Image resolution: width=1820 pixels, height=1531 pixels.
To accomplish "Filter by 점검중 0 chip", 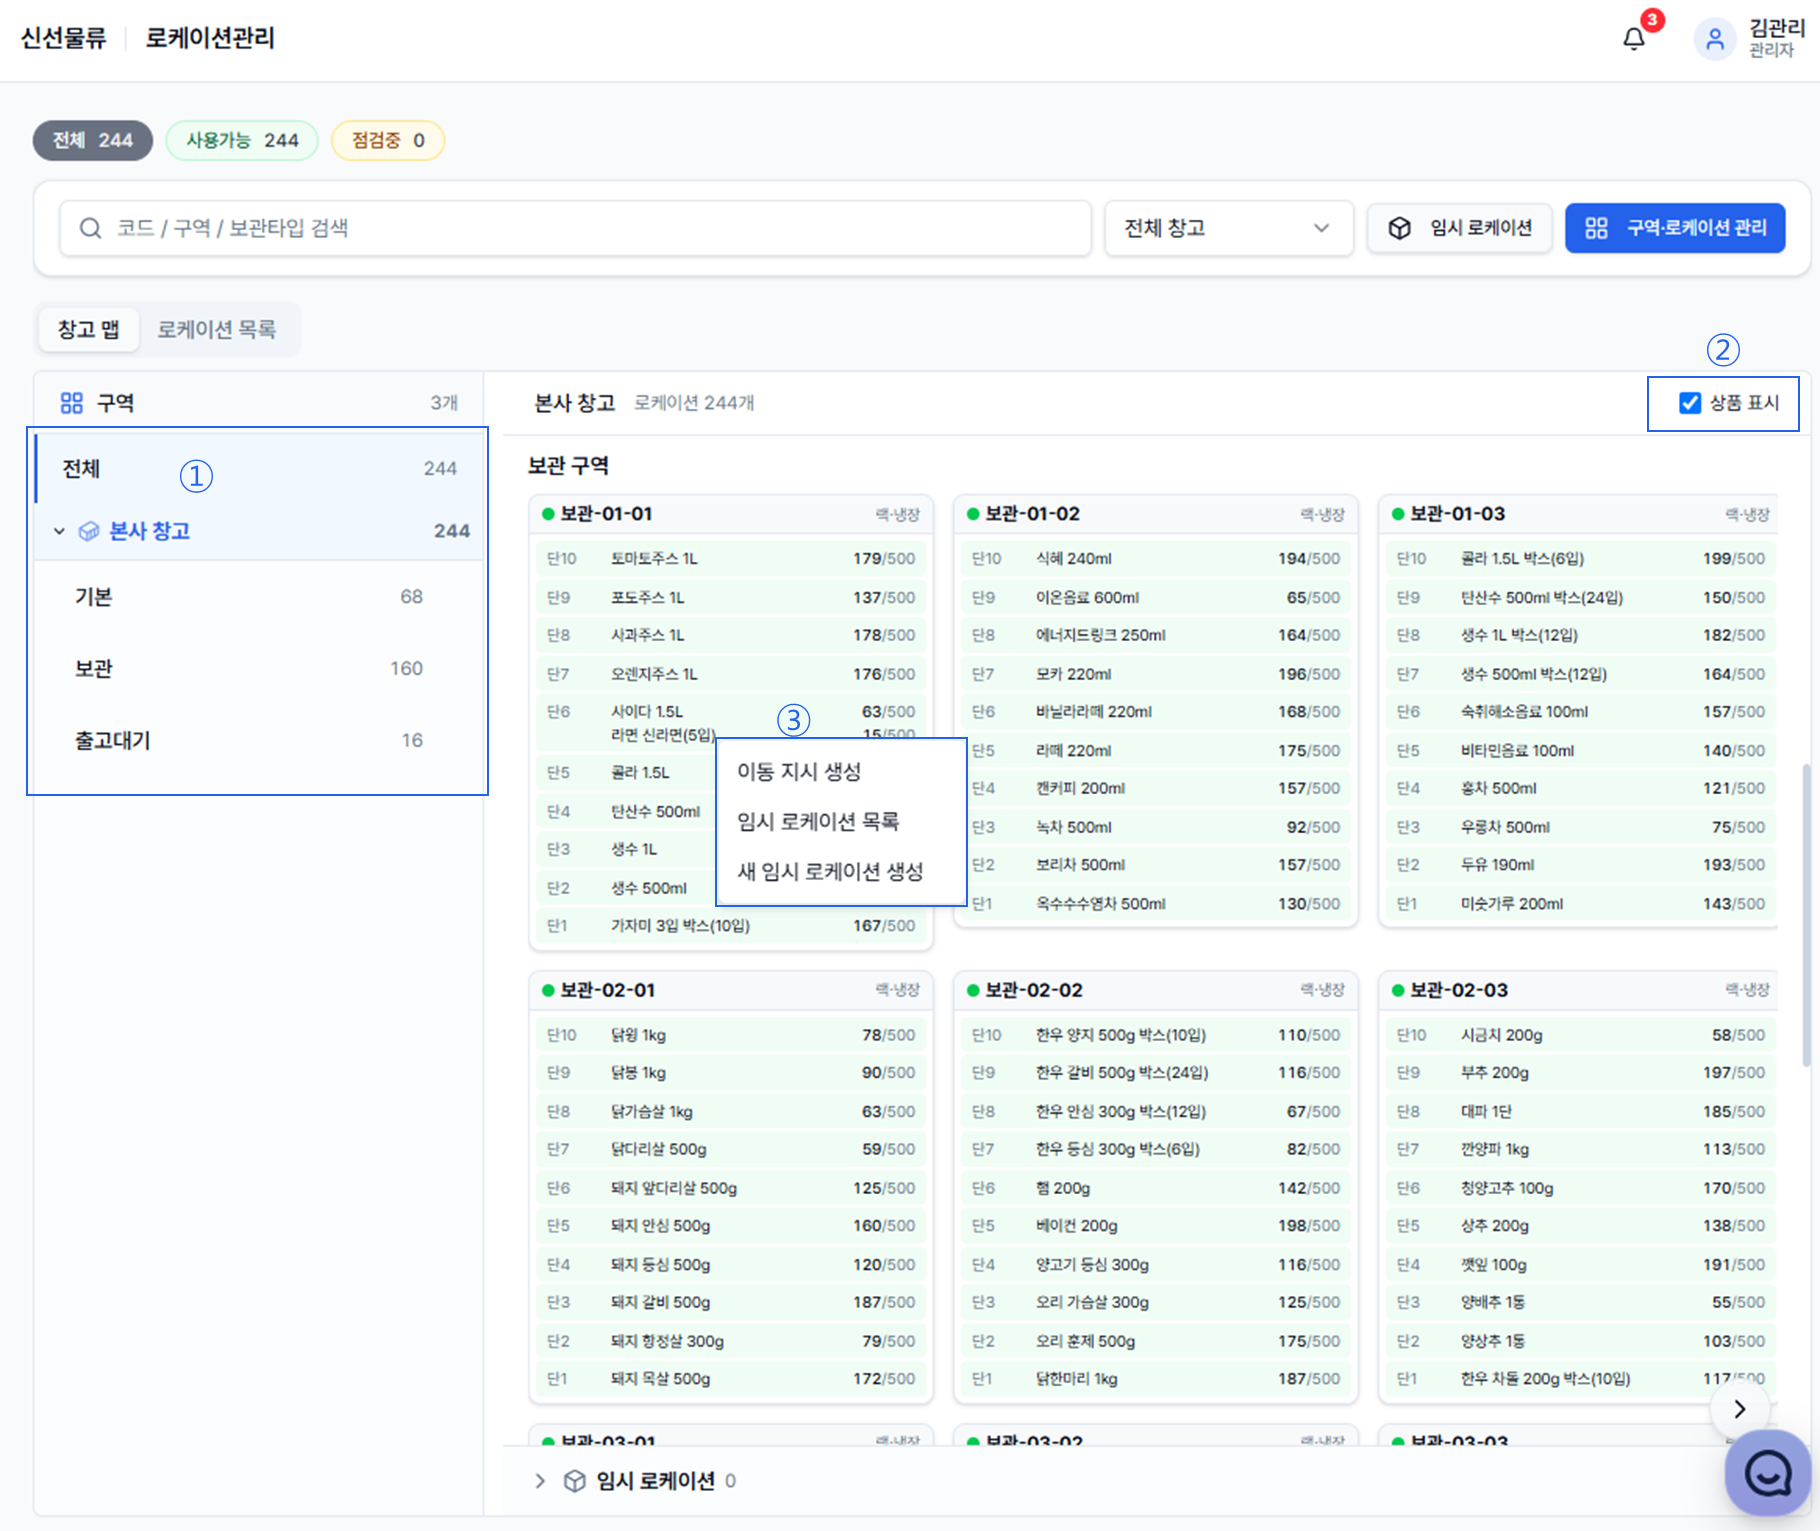I will [x=388, y=140].
